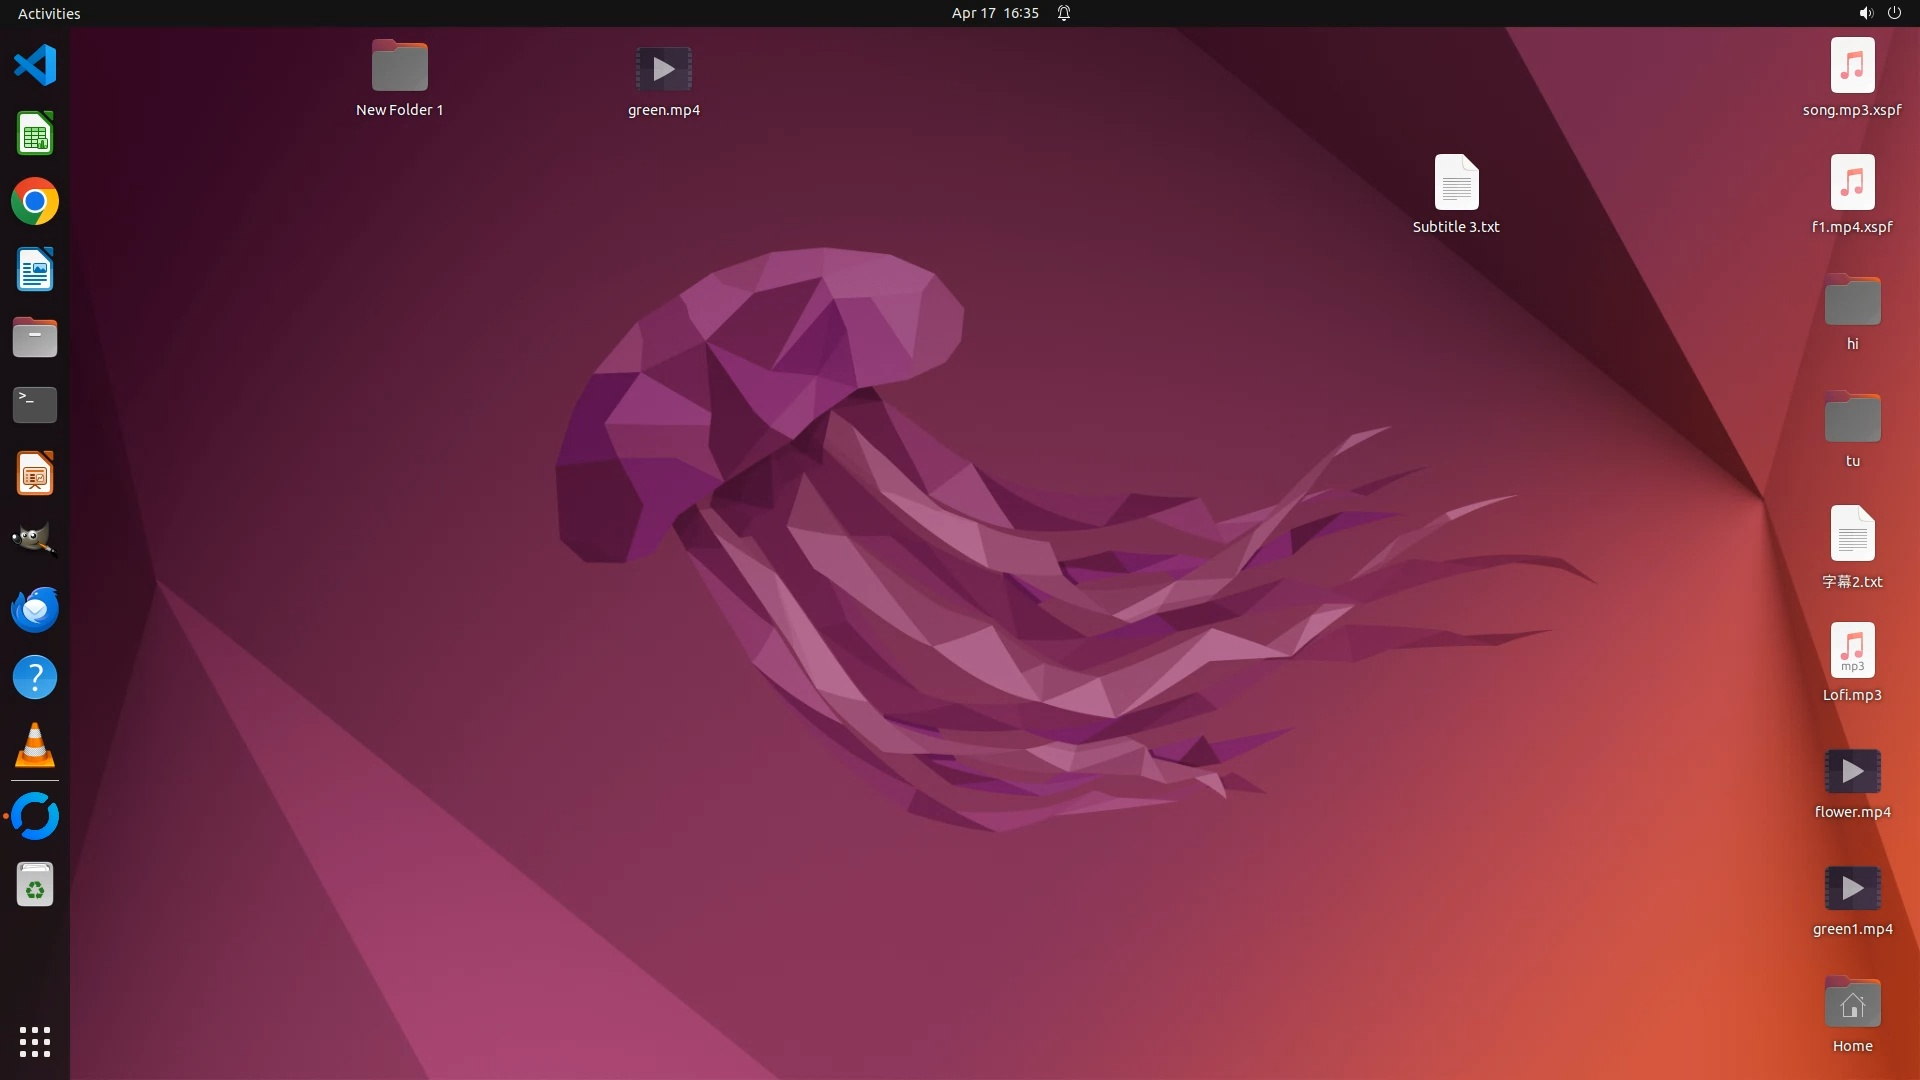Click Activities in top bar
This screenshot has height=1080, width=1920.
point(49,13)
